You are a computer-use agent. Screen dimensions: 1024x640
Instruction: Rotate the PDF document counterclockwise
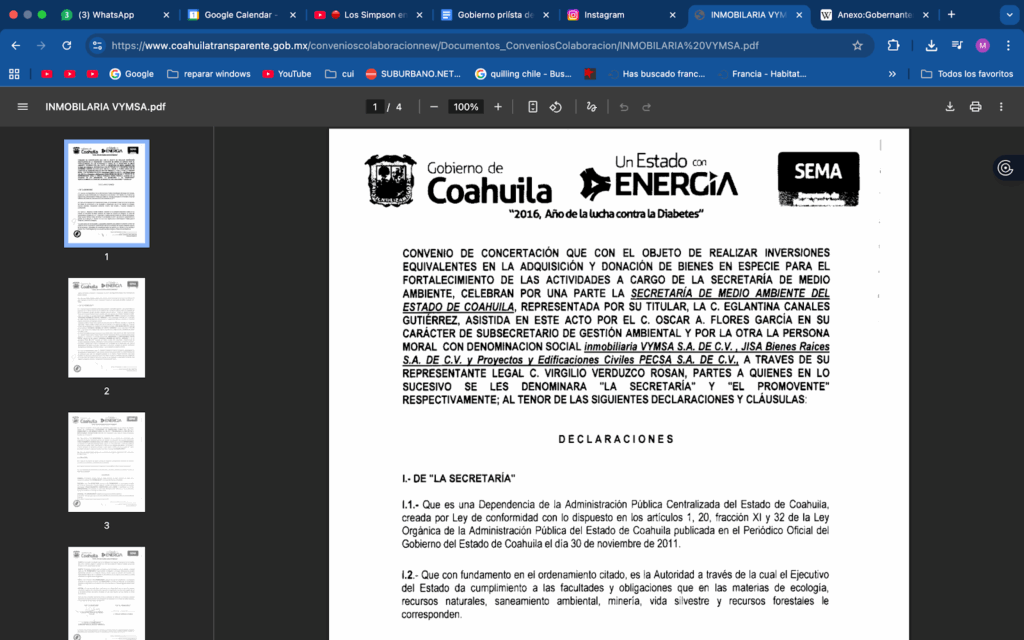point(556,107)
